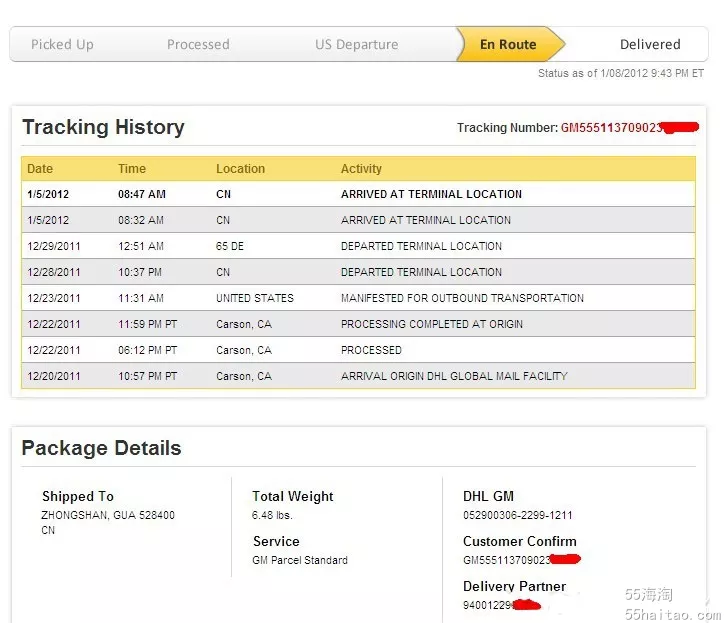Click the 052900306-2299-1211 DHL GM number
This screenshot has height=623, width=724.
tap(518, 515)
